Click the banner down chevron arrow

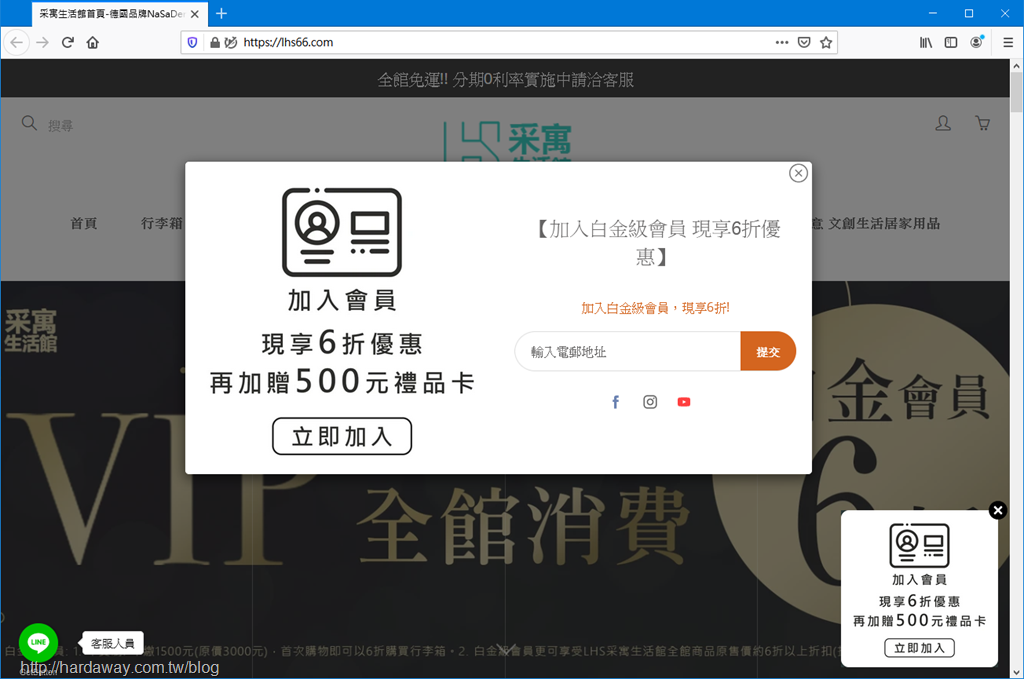click(505, 649)
